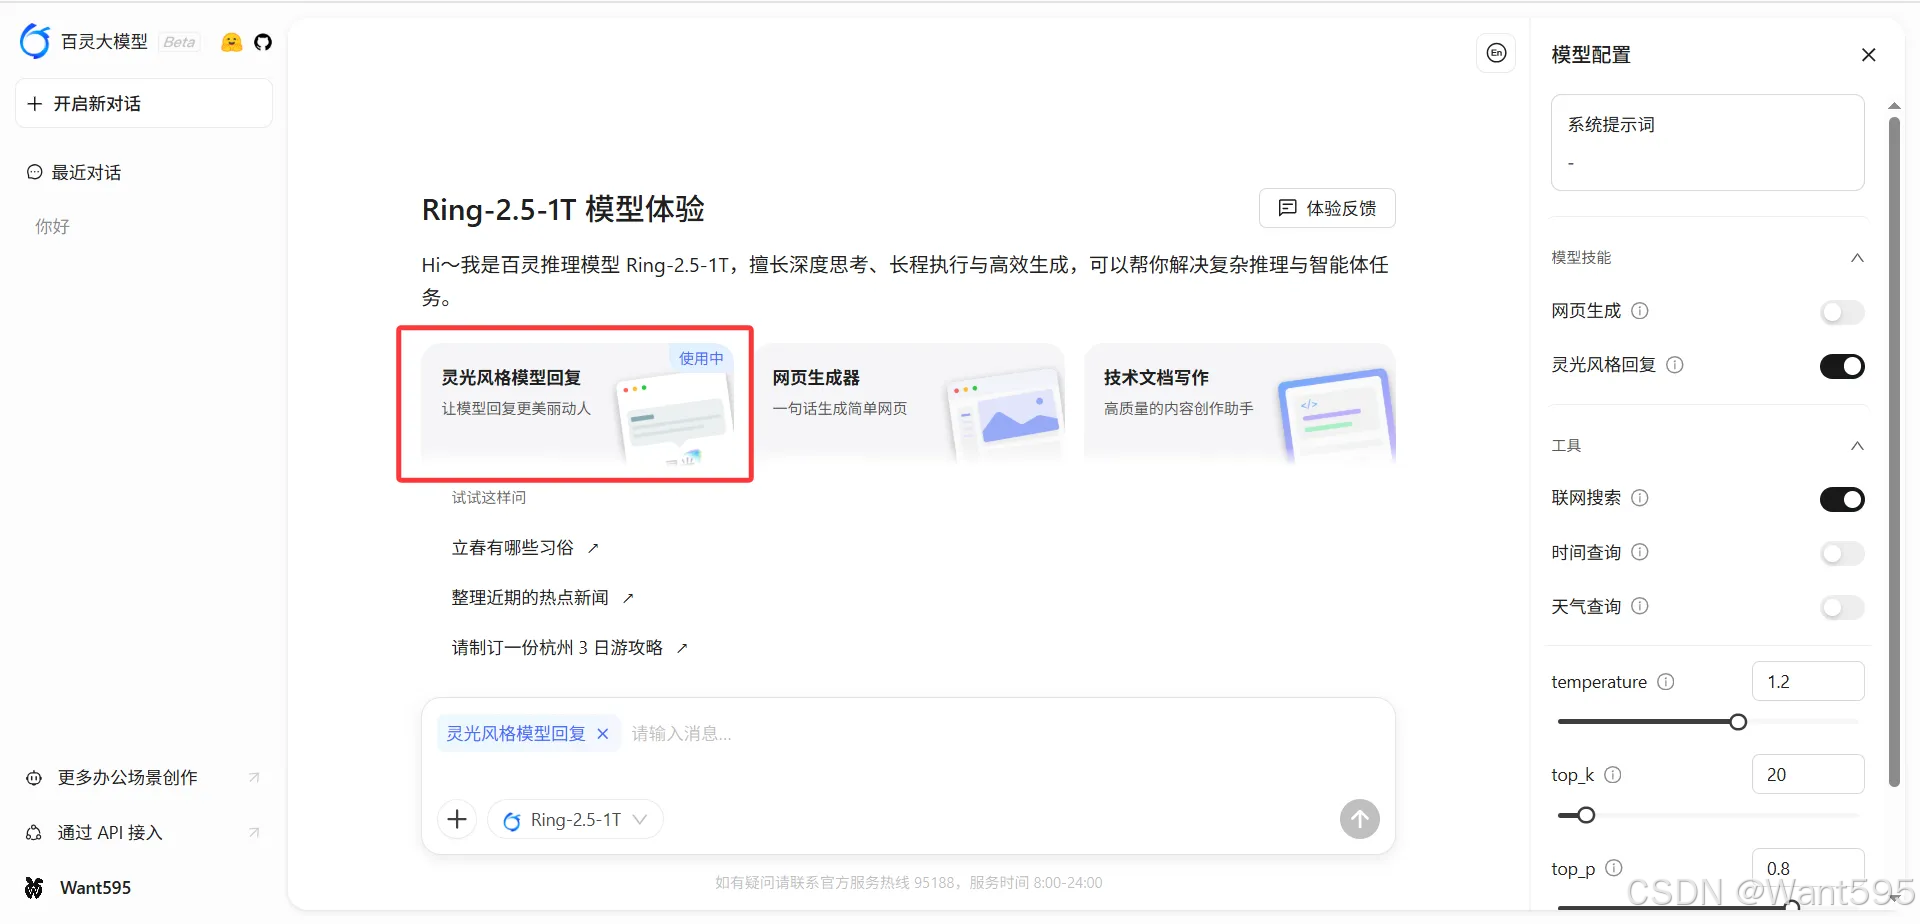The width and height of the screenshot is (1920, 924).
Task: Click the plus attachment icon in input box
Action: tap(457, 818)
